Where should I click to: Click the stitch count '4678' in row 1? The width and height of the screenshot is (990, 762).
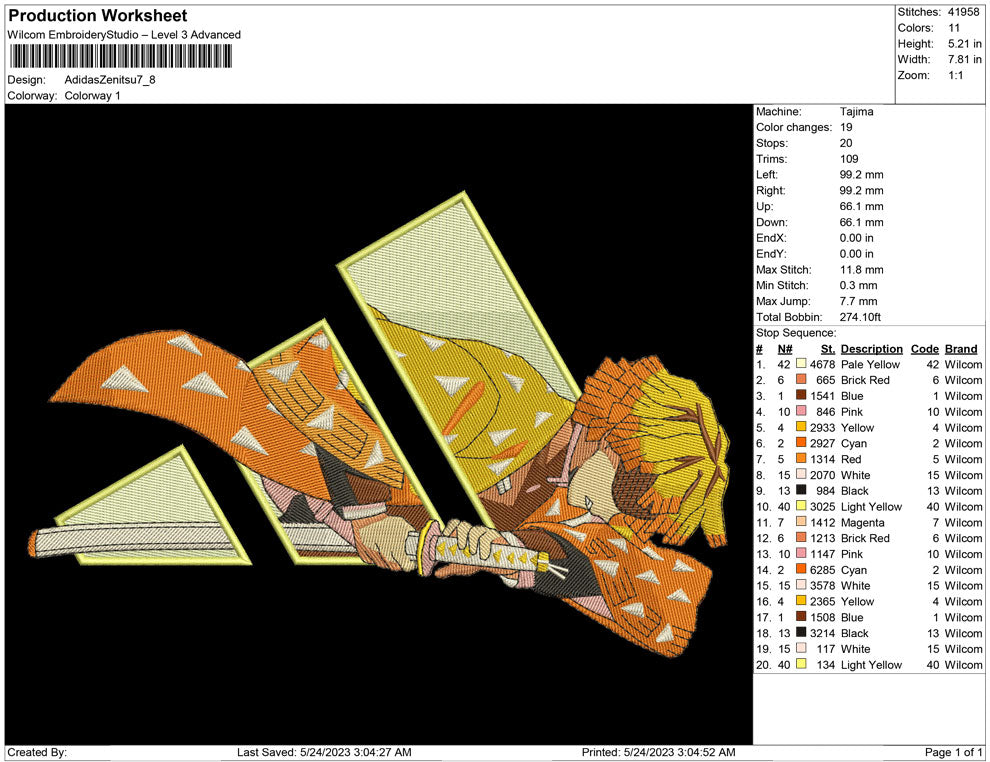(823, 364)
